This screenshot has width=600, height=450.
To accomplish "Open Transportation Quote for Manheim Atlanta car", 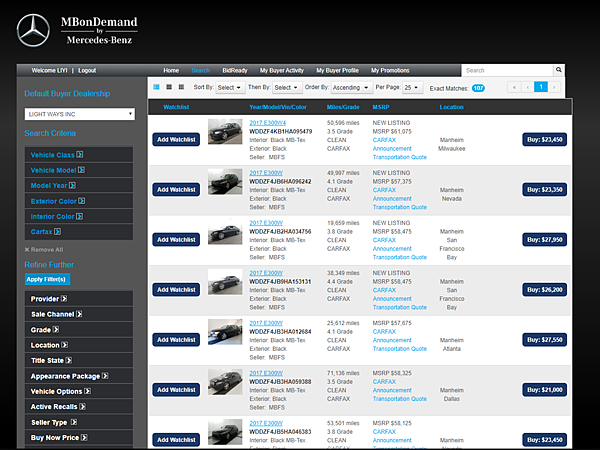I will [399, 349].
